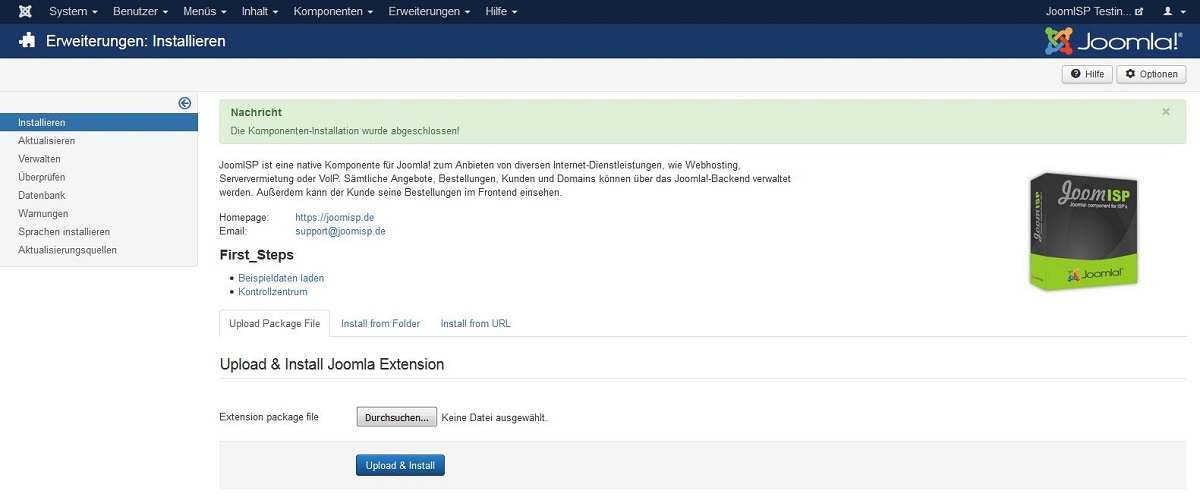The height and width of the screenshot is (497, 1200).
Task: Click the 'First_Steps' heading
Action: tap(257, 255)
